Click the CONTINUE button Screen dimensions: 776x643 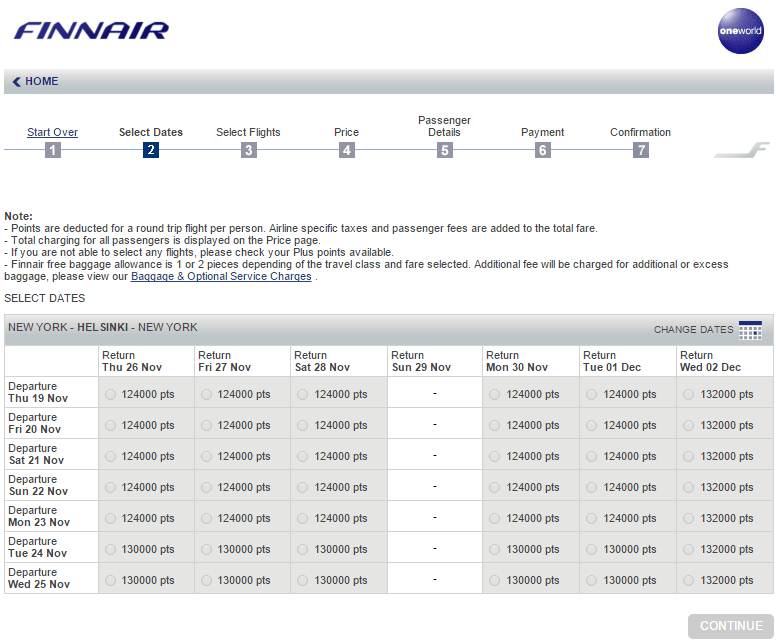pyautogui.click(x=730, y=626)
